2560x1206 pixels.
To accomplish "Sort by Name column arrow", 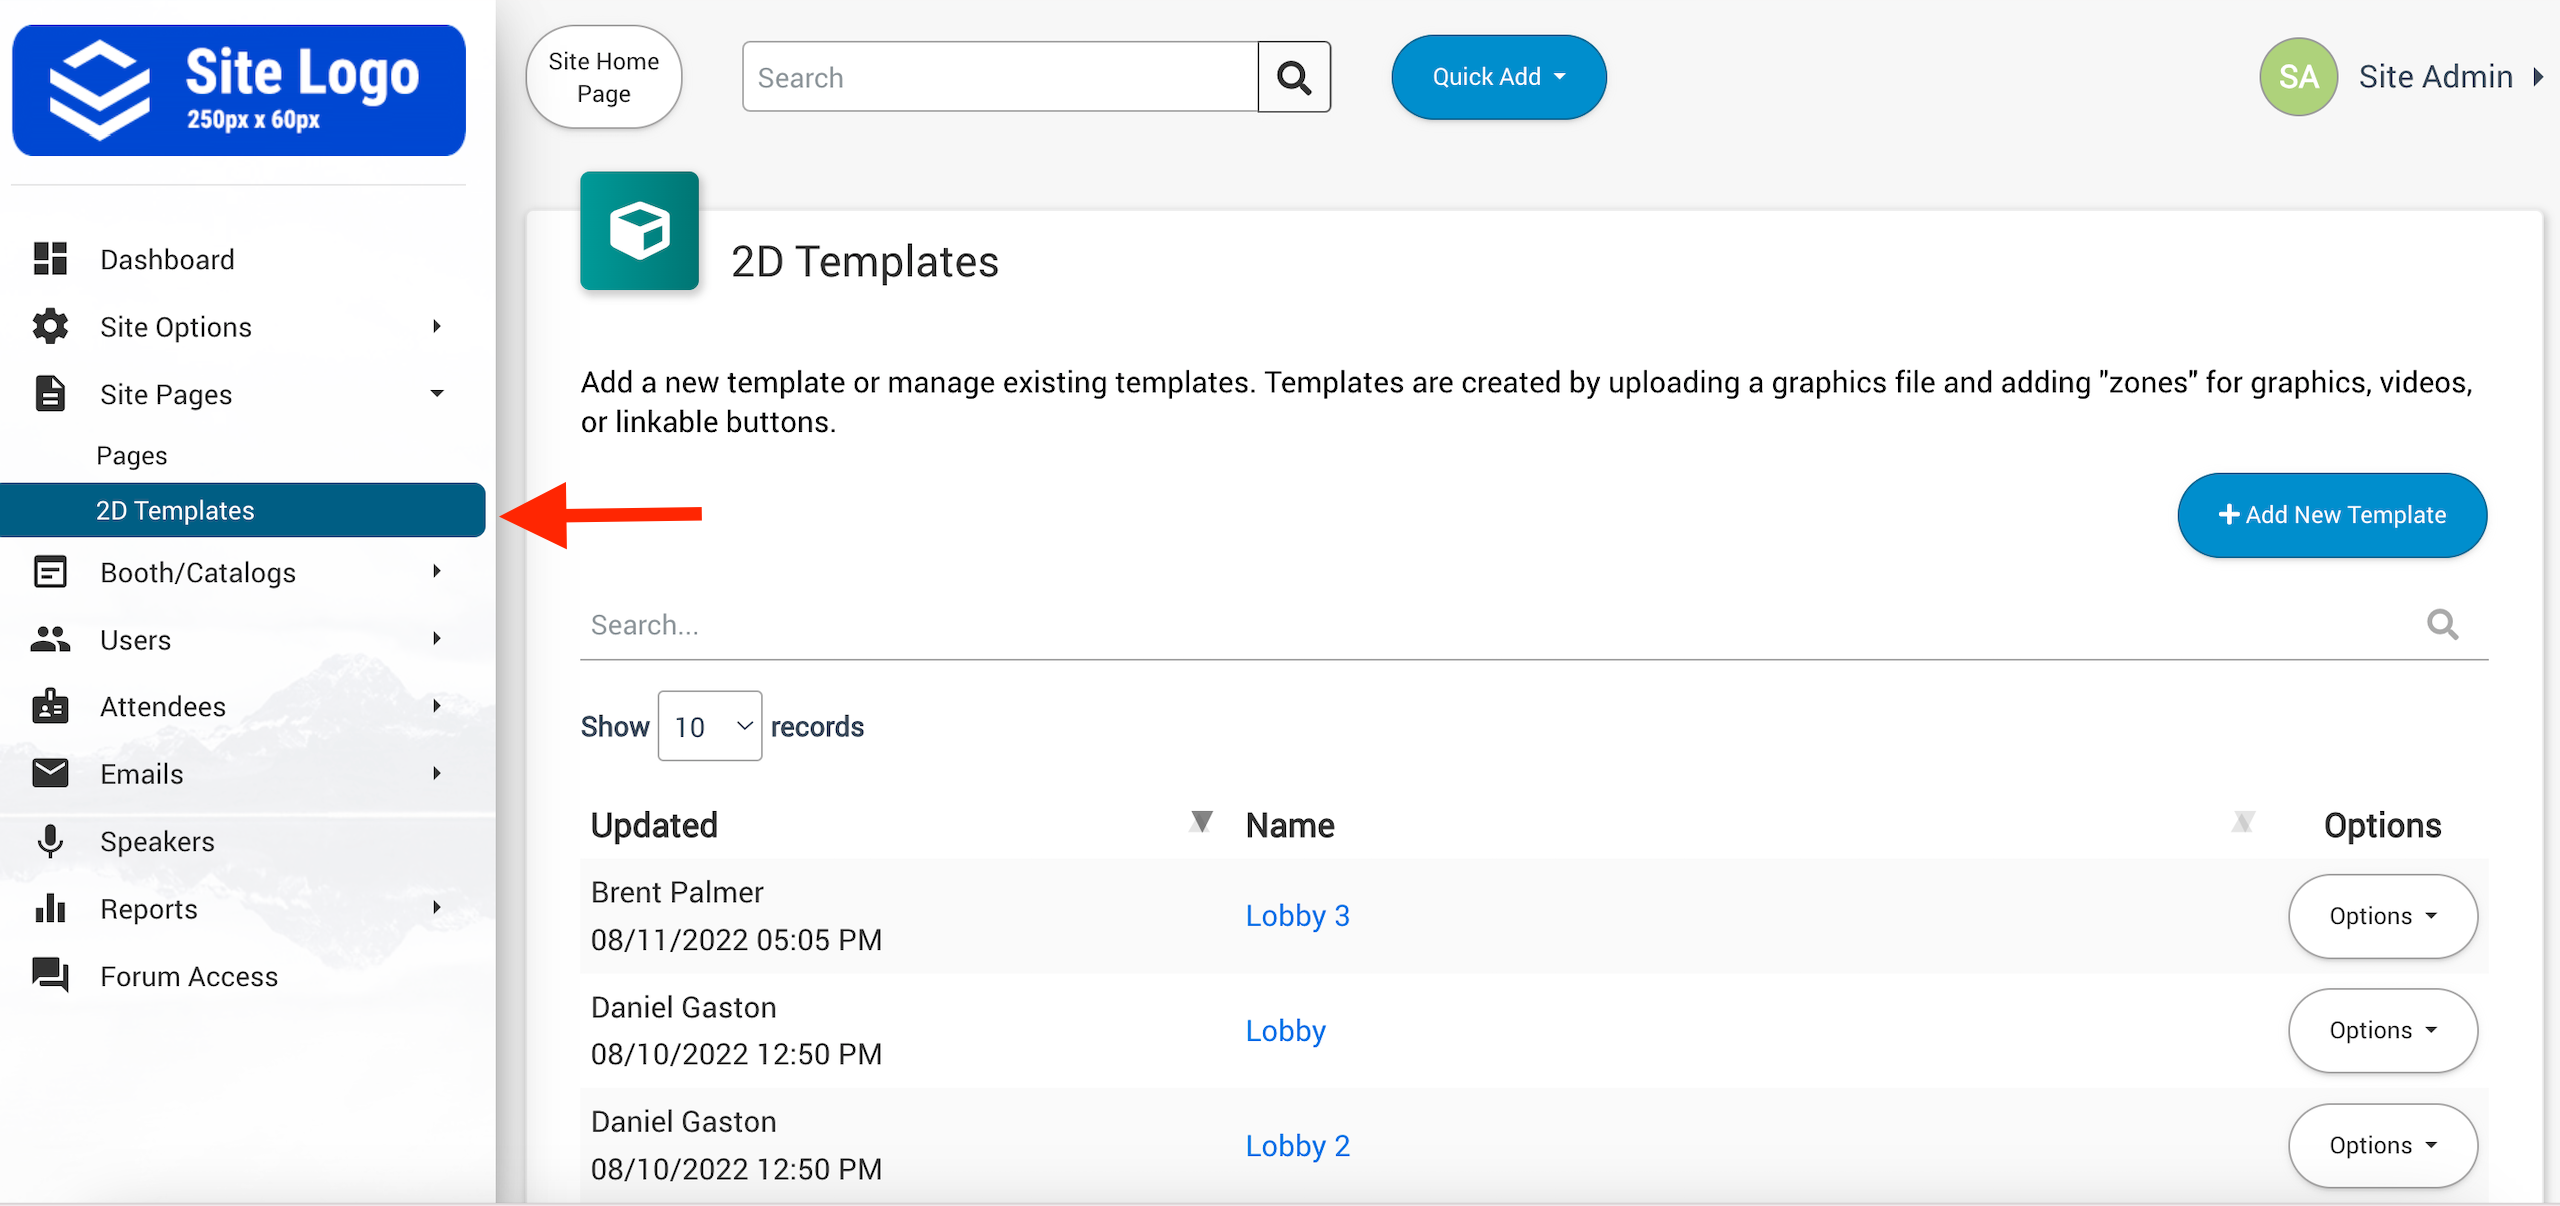I will (x=2243, y=822).
